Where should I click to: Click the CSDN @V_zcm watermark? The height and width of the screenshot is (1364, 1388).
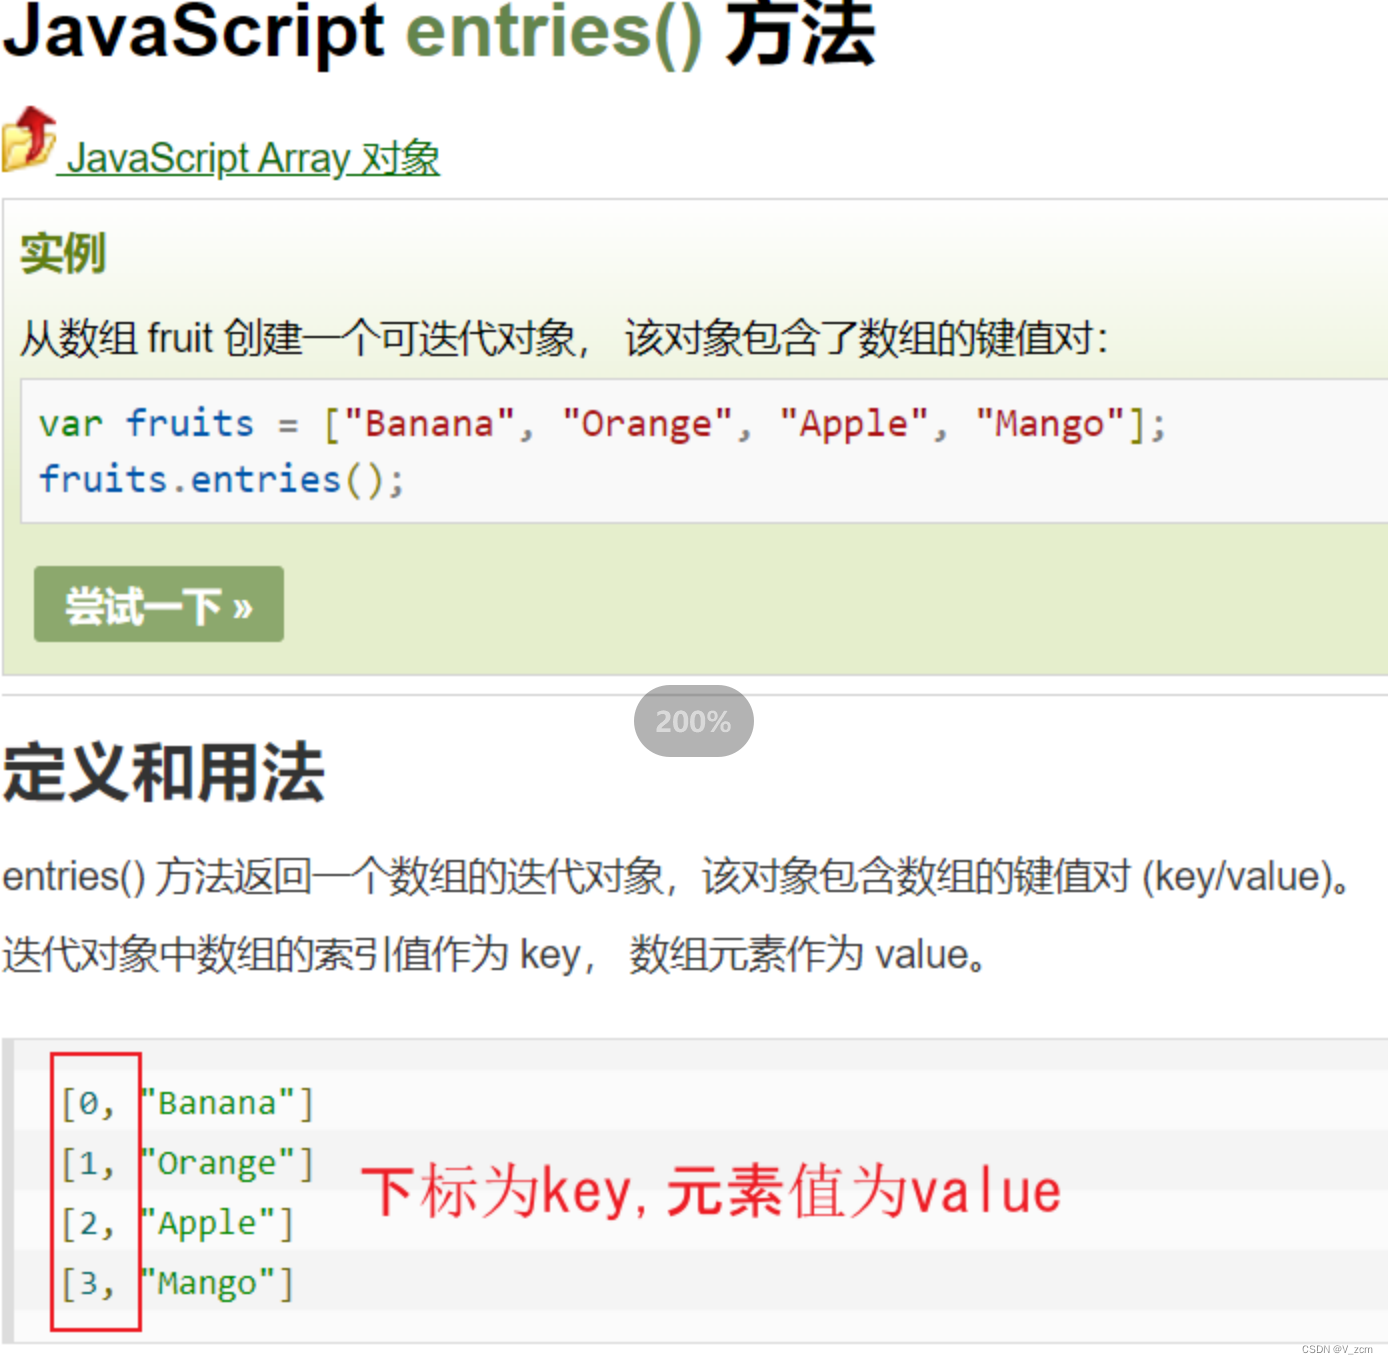tap(1340, 1348)
